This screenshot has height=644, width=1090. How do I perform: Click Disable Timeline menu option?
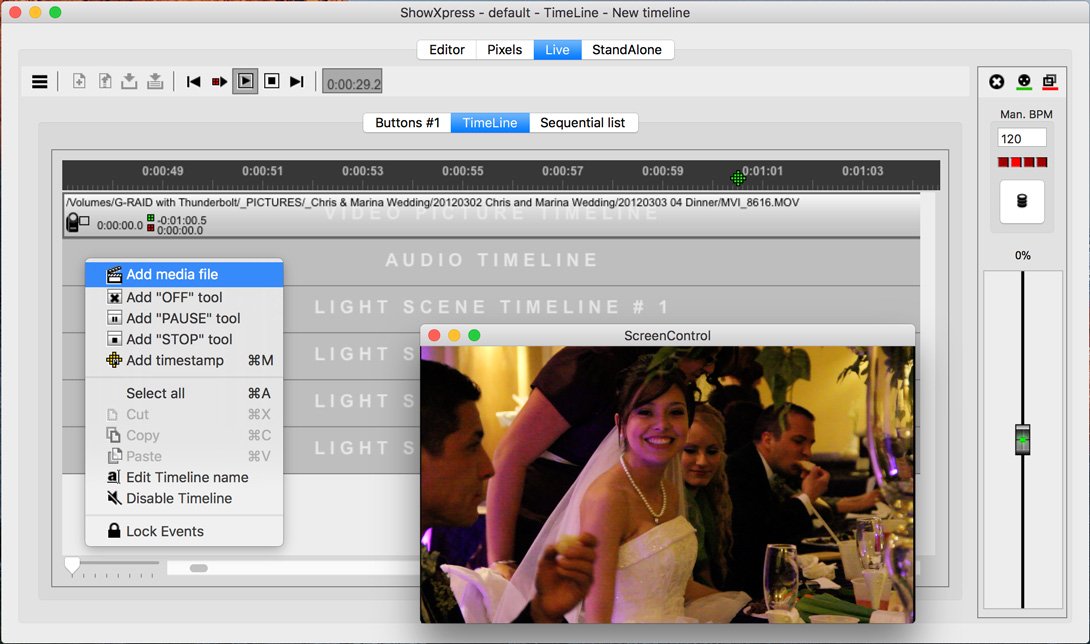178,498
